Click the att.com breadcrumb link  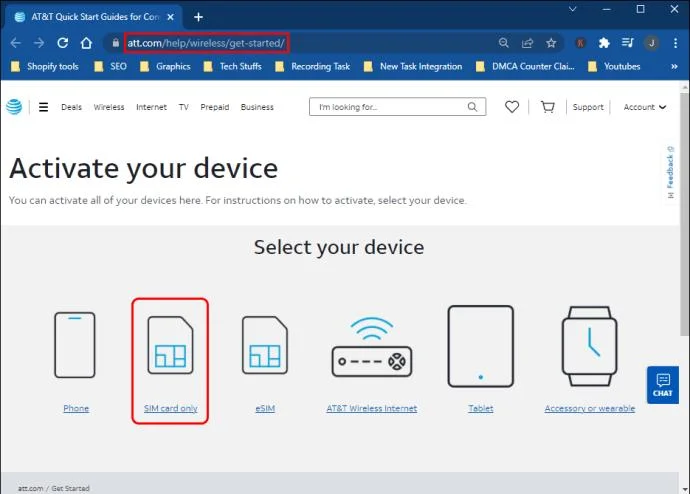(30, 488)
